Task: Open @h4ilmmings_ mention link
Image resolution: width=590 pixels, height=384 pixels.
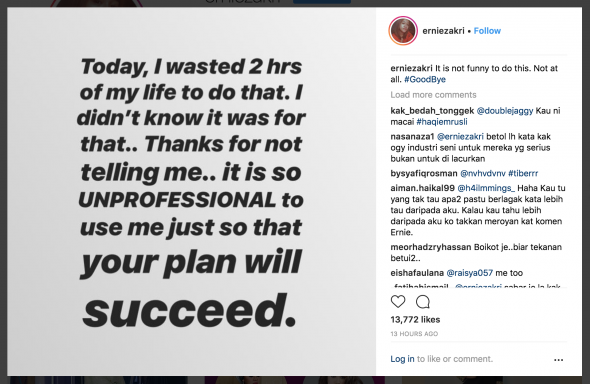Action: coord(486,188)
